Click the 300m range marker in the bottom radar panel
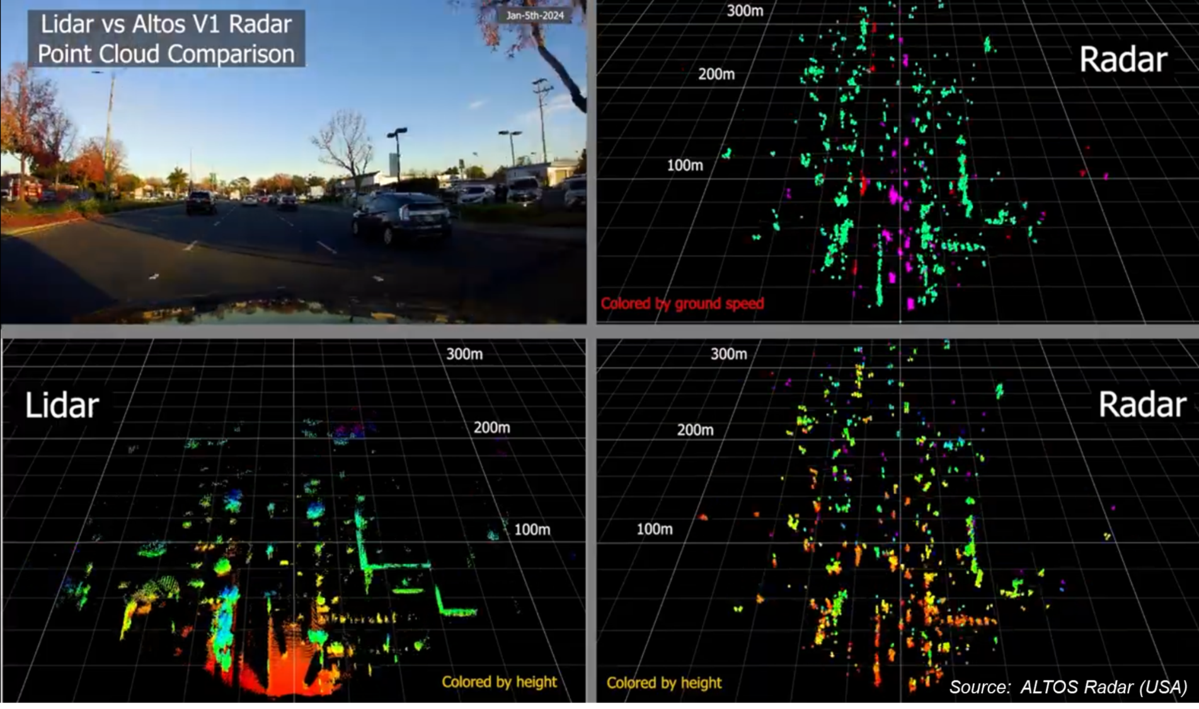The height and width of the screenshot is (709, 1199). click(x=730, y=354)
